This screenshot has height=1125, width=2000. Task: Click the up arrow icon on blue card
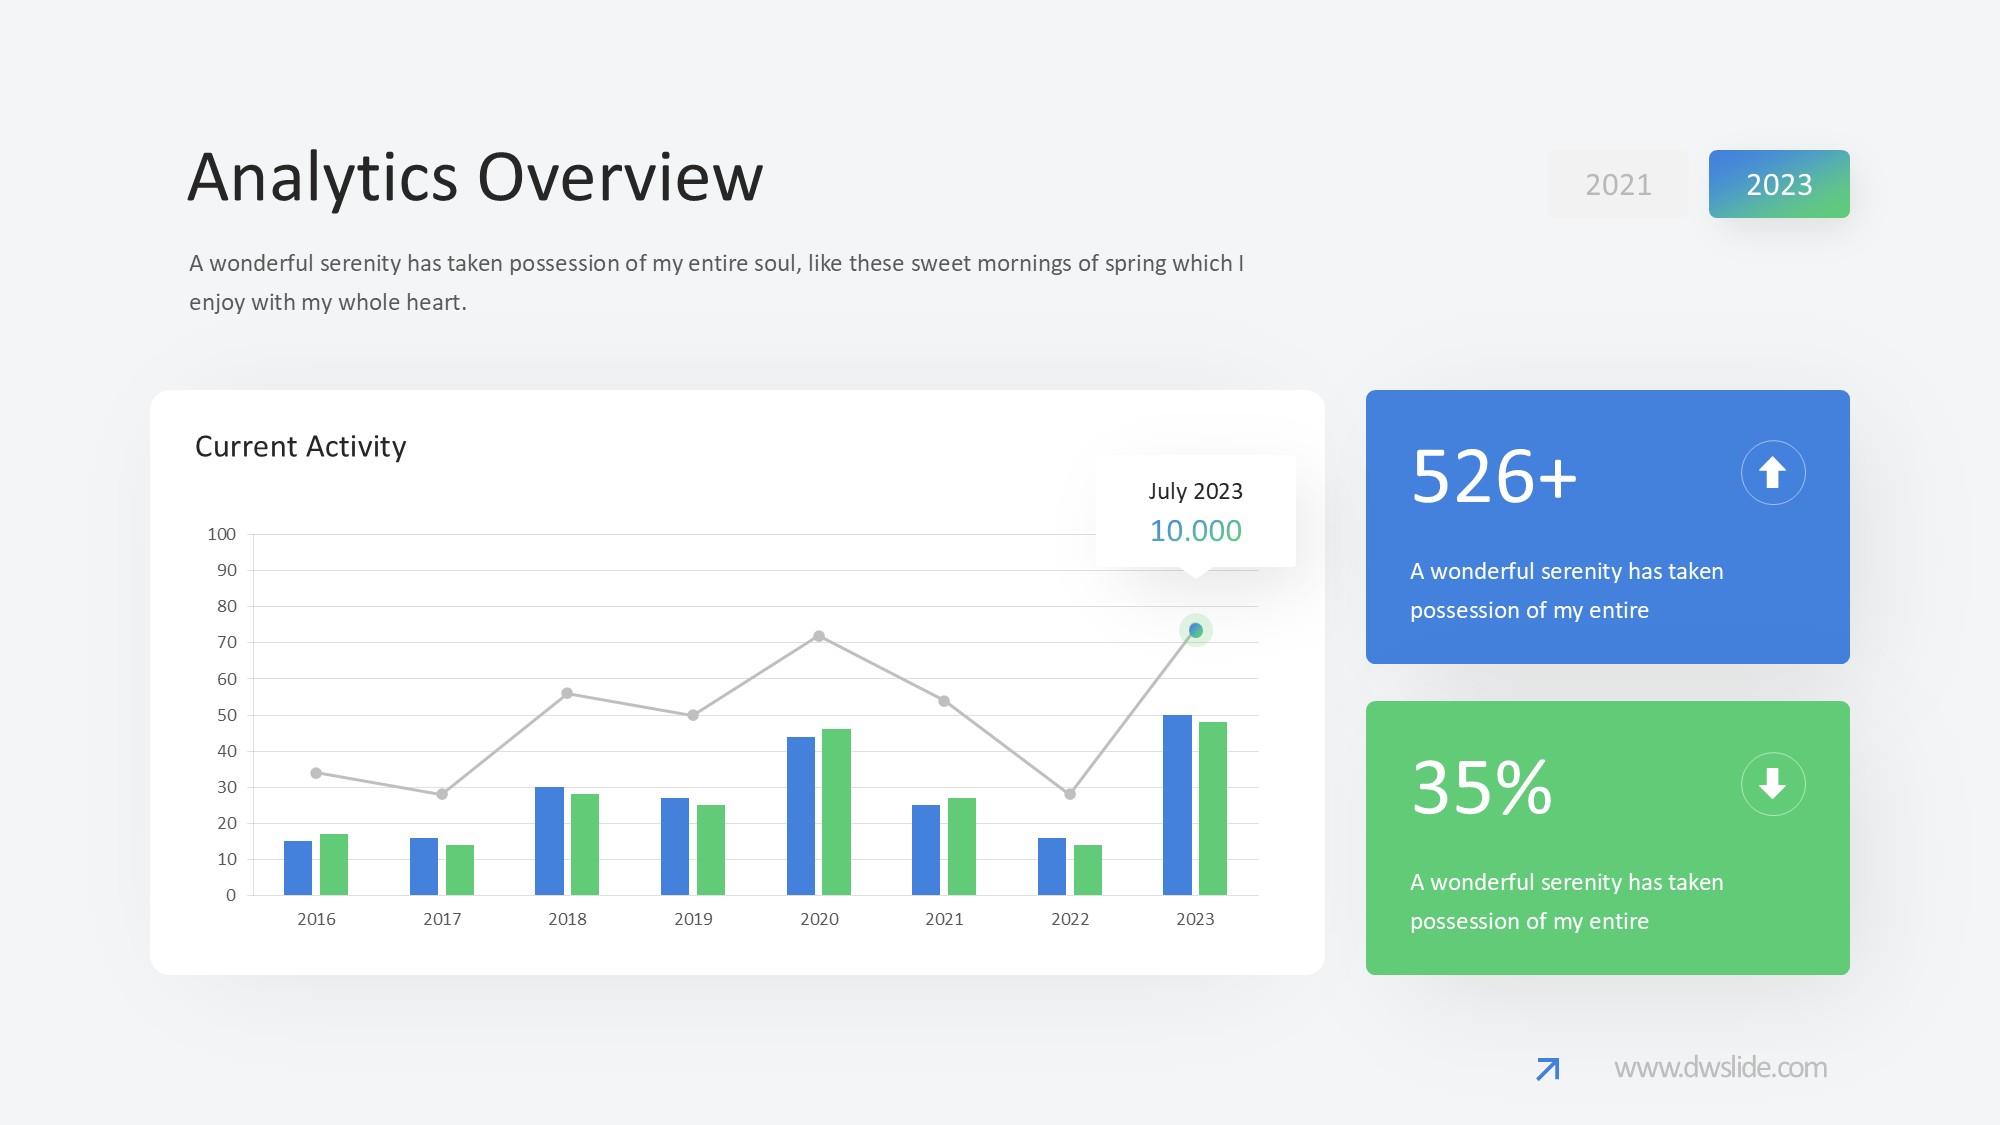click(x=1772, y=472)
